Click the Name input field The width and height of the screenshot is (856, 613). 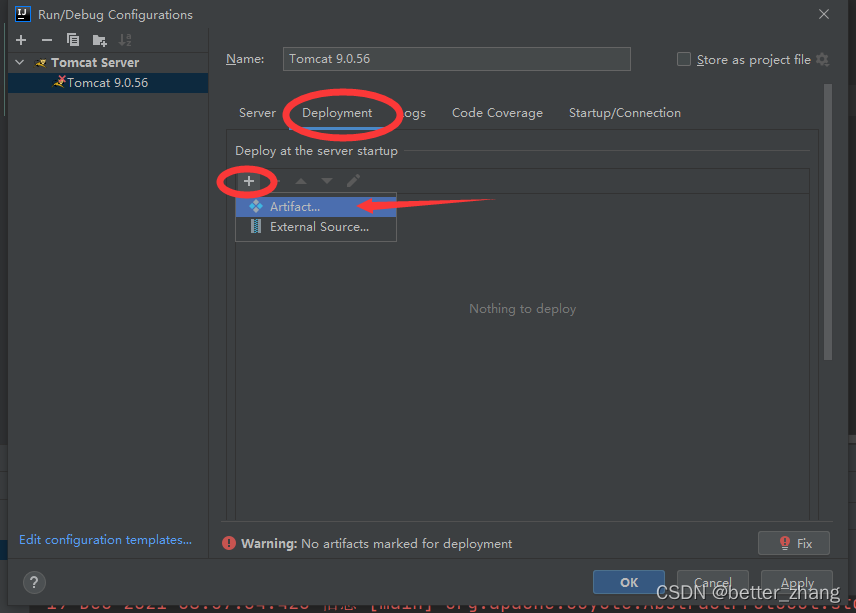coord(456,59)
